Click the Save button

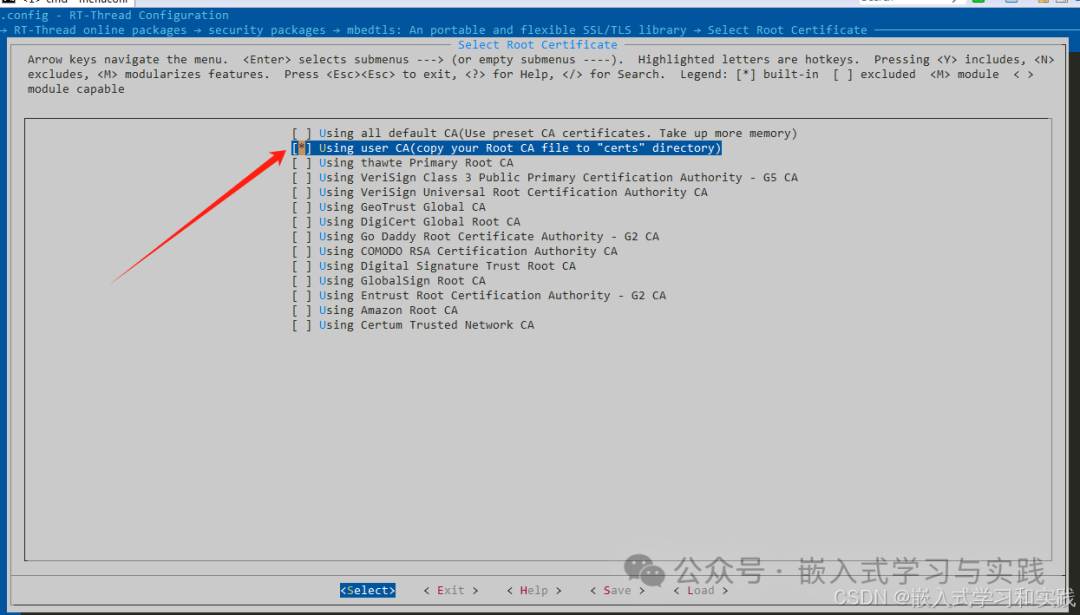click(x=617, y=590)
